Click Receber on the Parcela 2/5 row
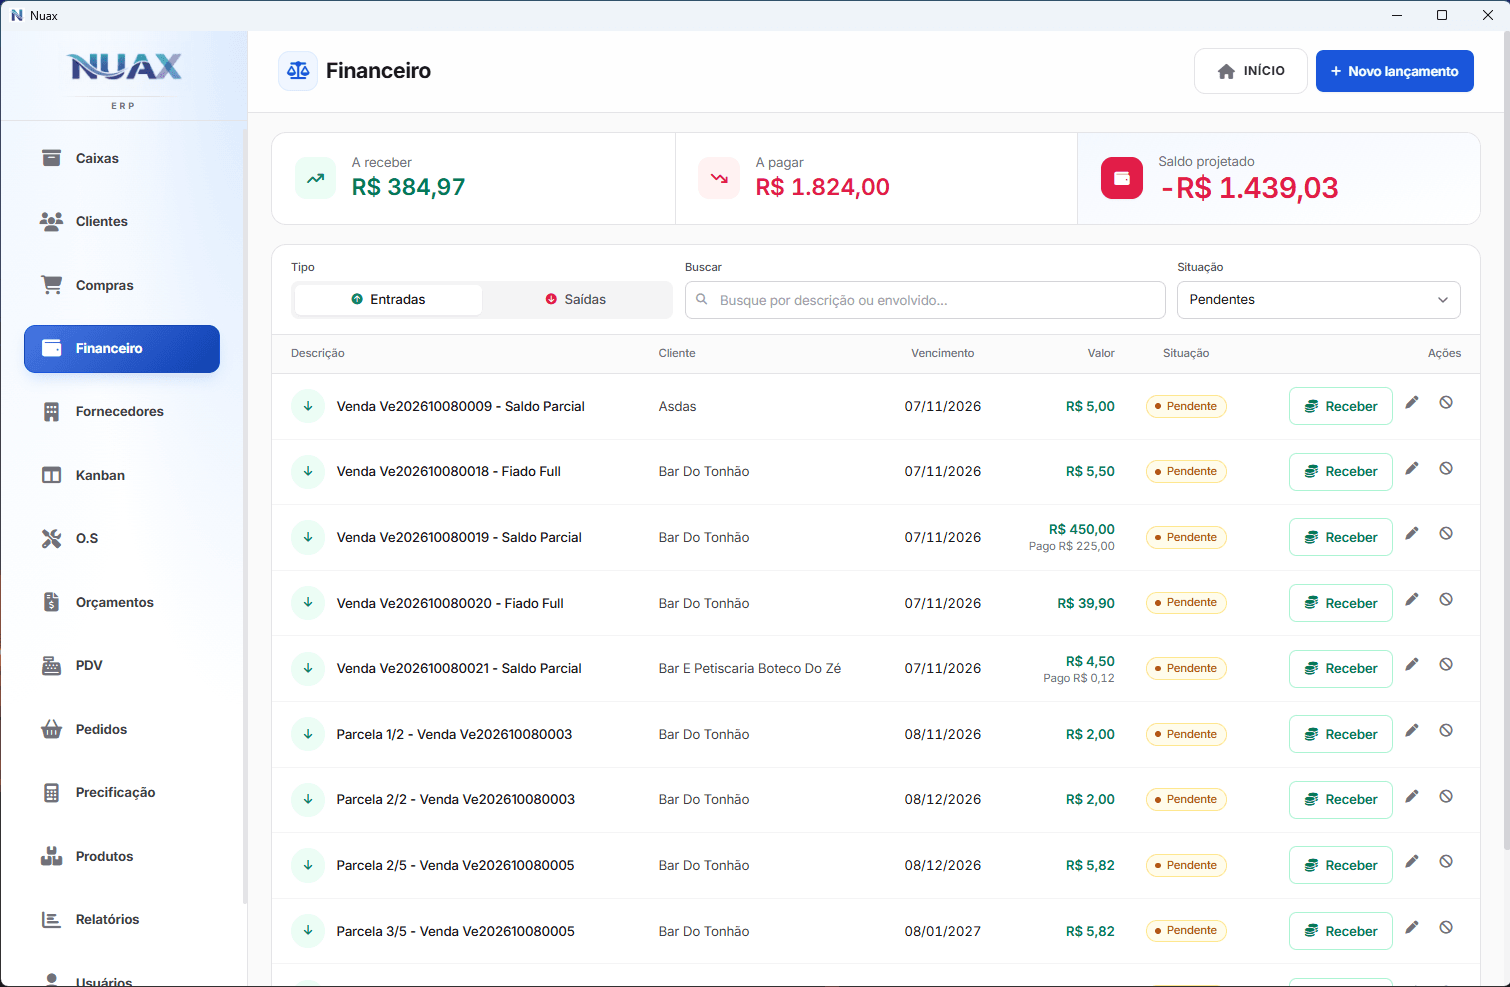Image resolution: width=1510 pixels, height=987 pixels. pos(1340,865)
